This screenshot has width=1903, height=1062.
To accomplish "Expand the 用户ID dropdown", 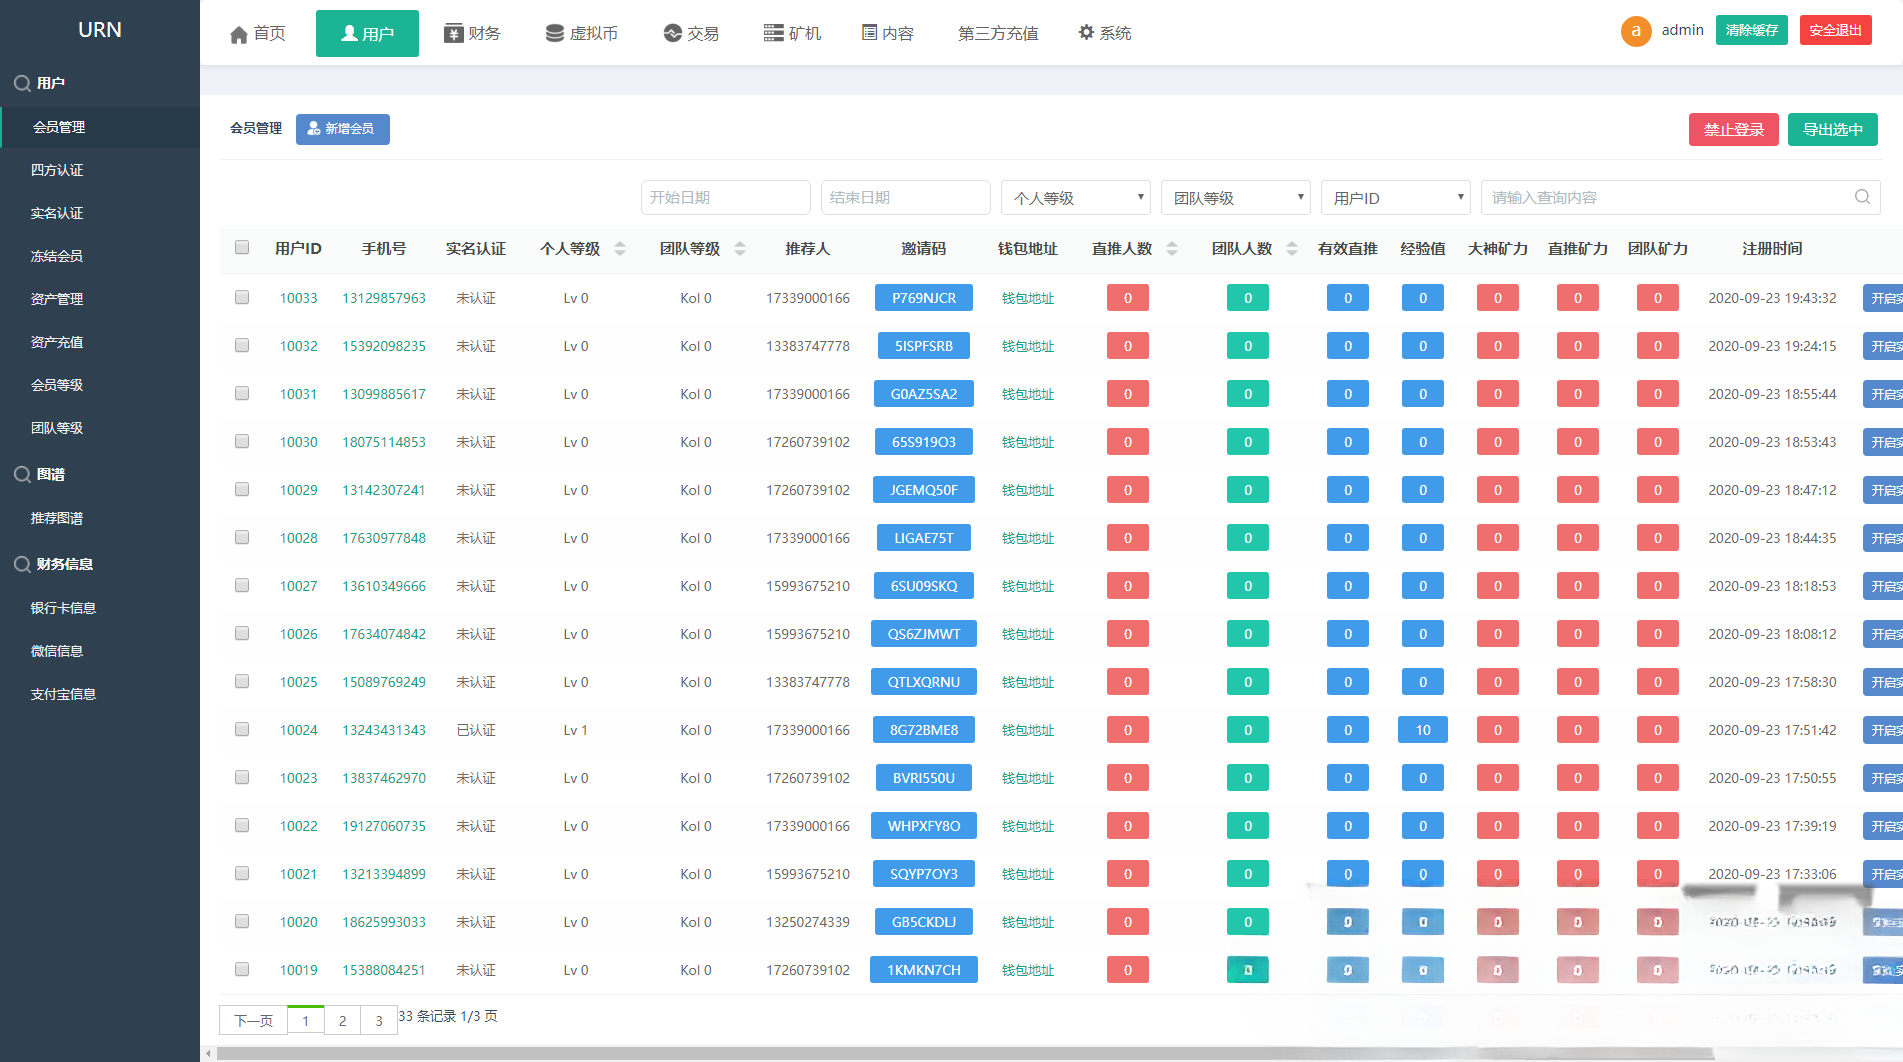I will click(1395, 197).
